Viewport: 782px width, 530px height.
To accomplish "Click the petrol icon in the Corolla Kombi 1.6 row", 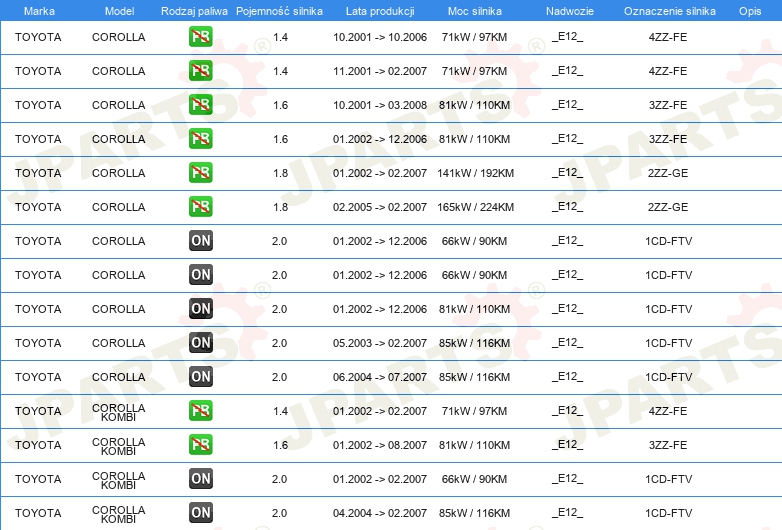I will coord(200,444).
